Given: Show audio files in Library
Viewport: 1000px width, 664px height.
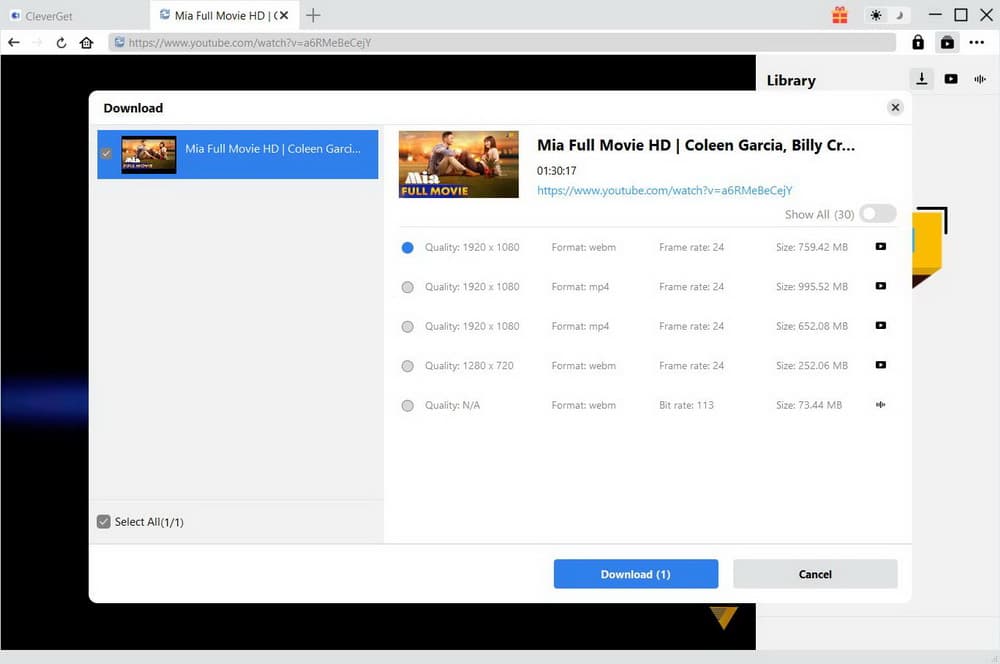Looking at the screenshot, I should 980,79.
